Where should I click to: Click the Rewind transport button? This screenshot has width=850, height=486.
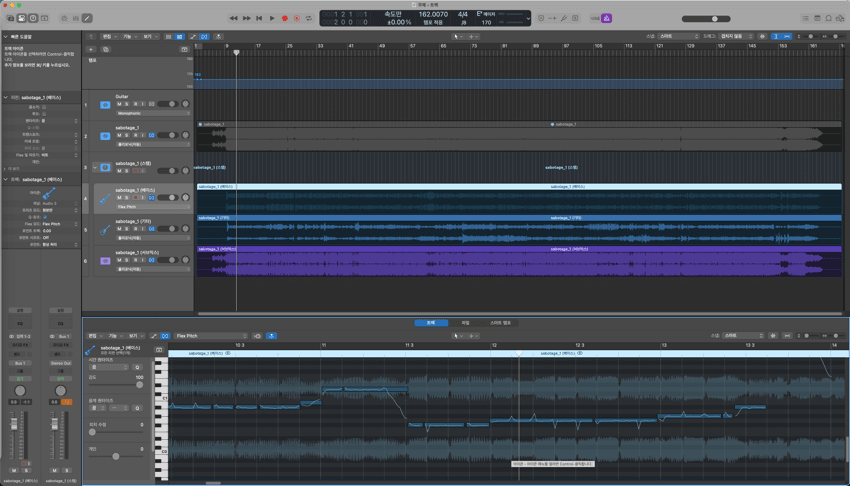(234, 18)
